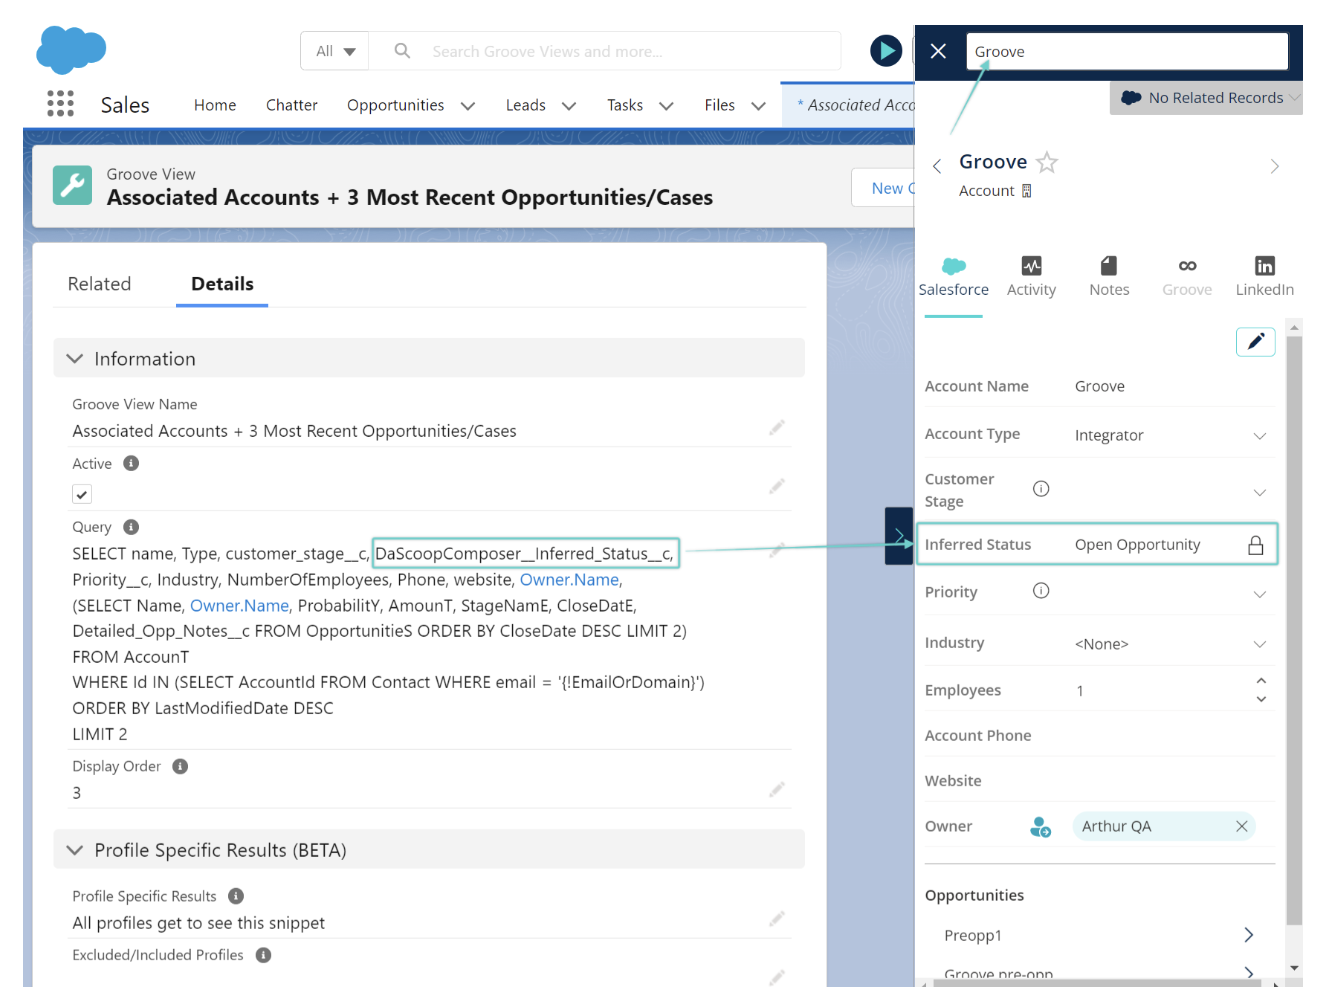Click the pencil edit button in side panel
The image size is (1320, 1002).
tap(1256, 341)
